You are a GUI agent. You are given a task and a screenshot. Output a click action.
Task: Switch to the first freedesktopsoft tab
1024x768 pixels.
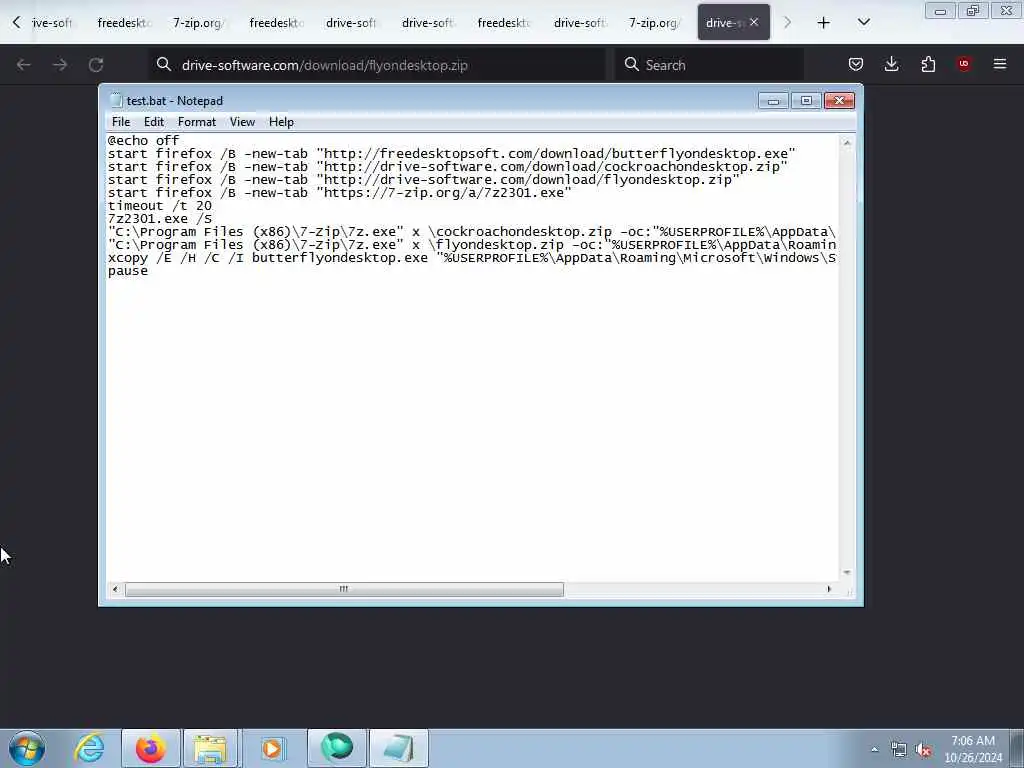click(x=123, y=23)
